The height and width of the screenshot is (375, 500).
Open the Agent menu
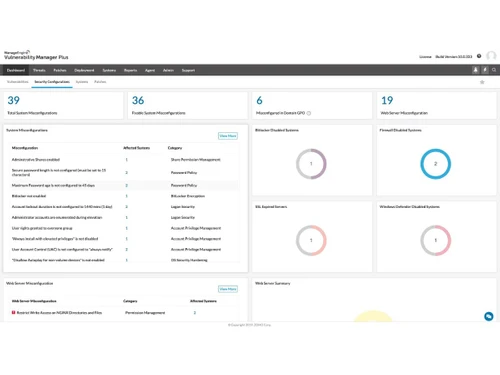coord(150,70)
